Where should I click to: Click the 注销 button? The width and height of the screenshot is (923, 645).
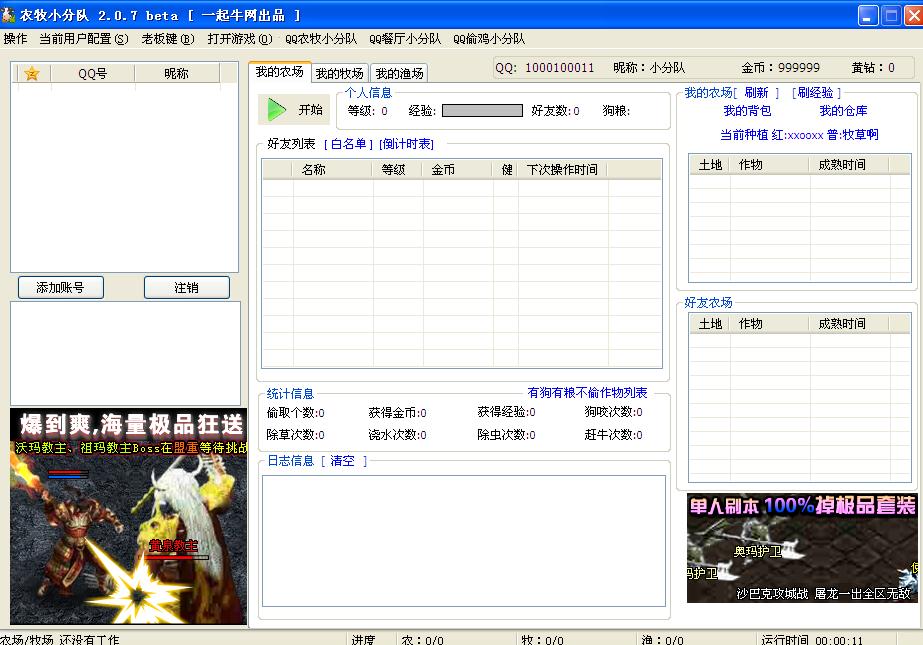click(187, 288)
